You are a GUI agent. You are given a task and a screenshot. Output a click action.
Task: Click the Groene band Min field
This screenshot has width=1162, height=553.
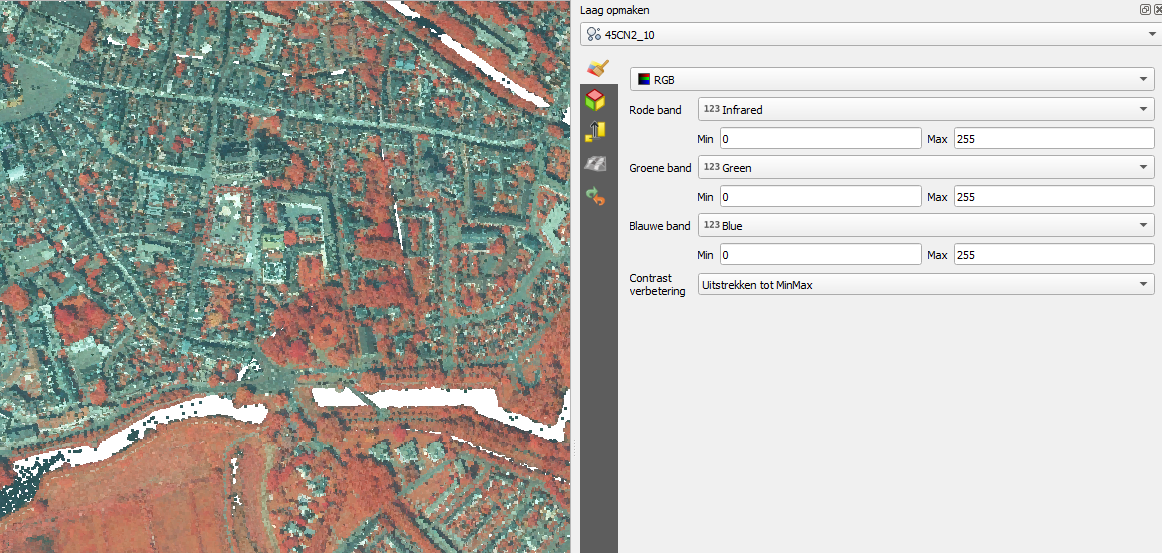pyautogui.click(x=819, y=197)
